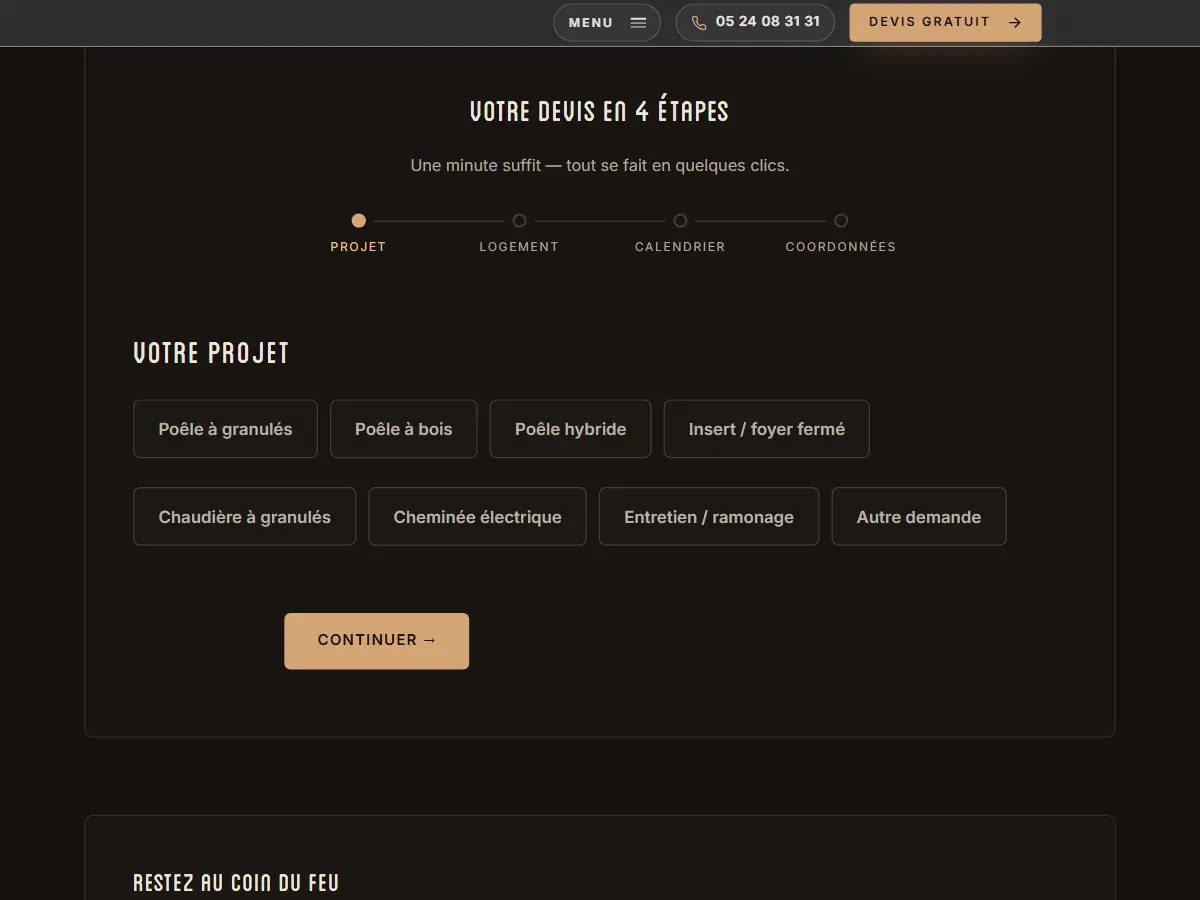Screen dimensions: 1200x900
Task: Pick the Chaudière à granulés option
Action: tap(245, 517)
